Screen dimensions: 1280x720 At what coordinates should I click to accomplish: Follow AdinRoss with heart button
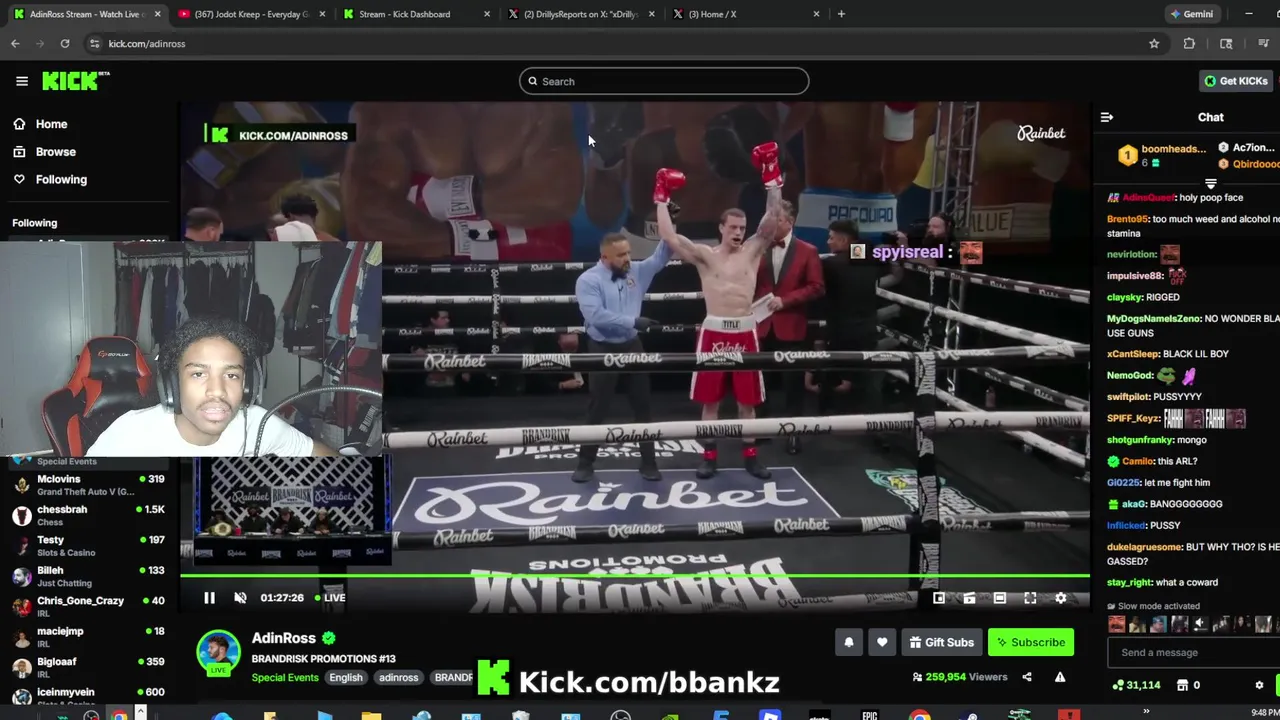point(882,643)
